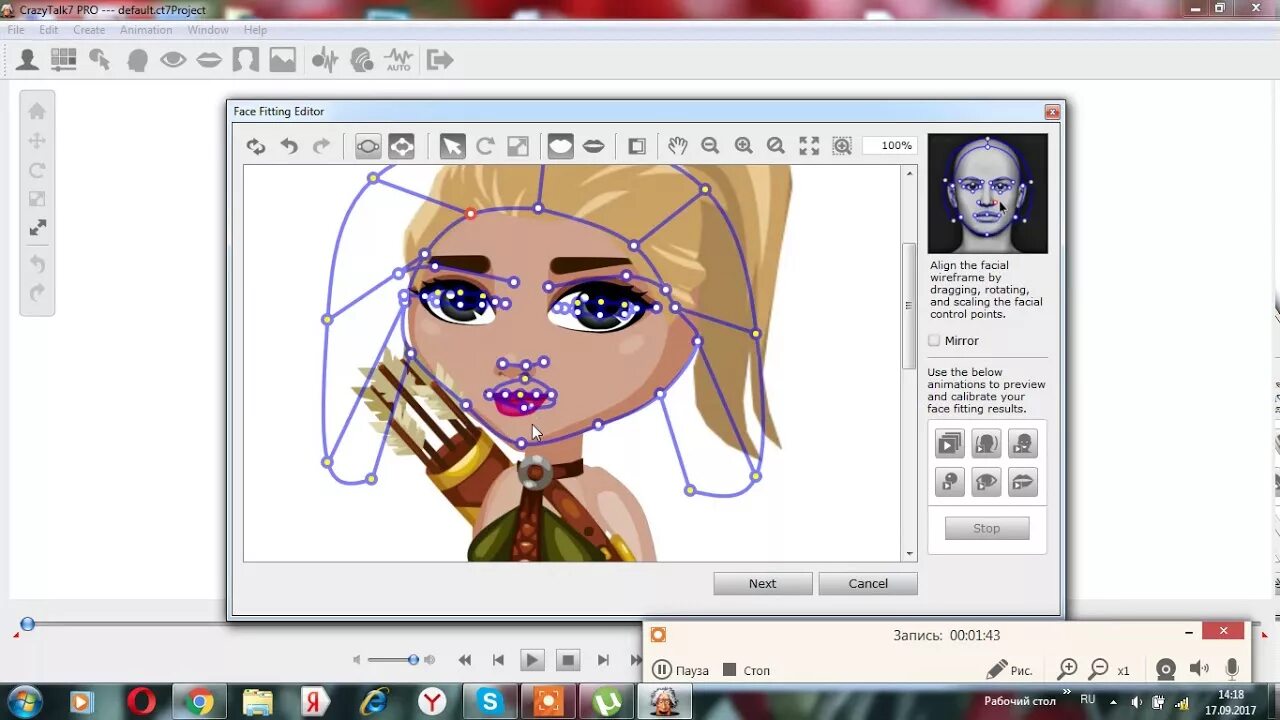Screen dimensions: 1280x720
Task: Preview the eye calibration animation
Action: [x=986, y=482]
